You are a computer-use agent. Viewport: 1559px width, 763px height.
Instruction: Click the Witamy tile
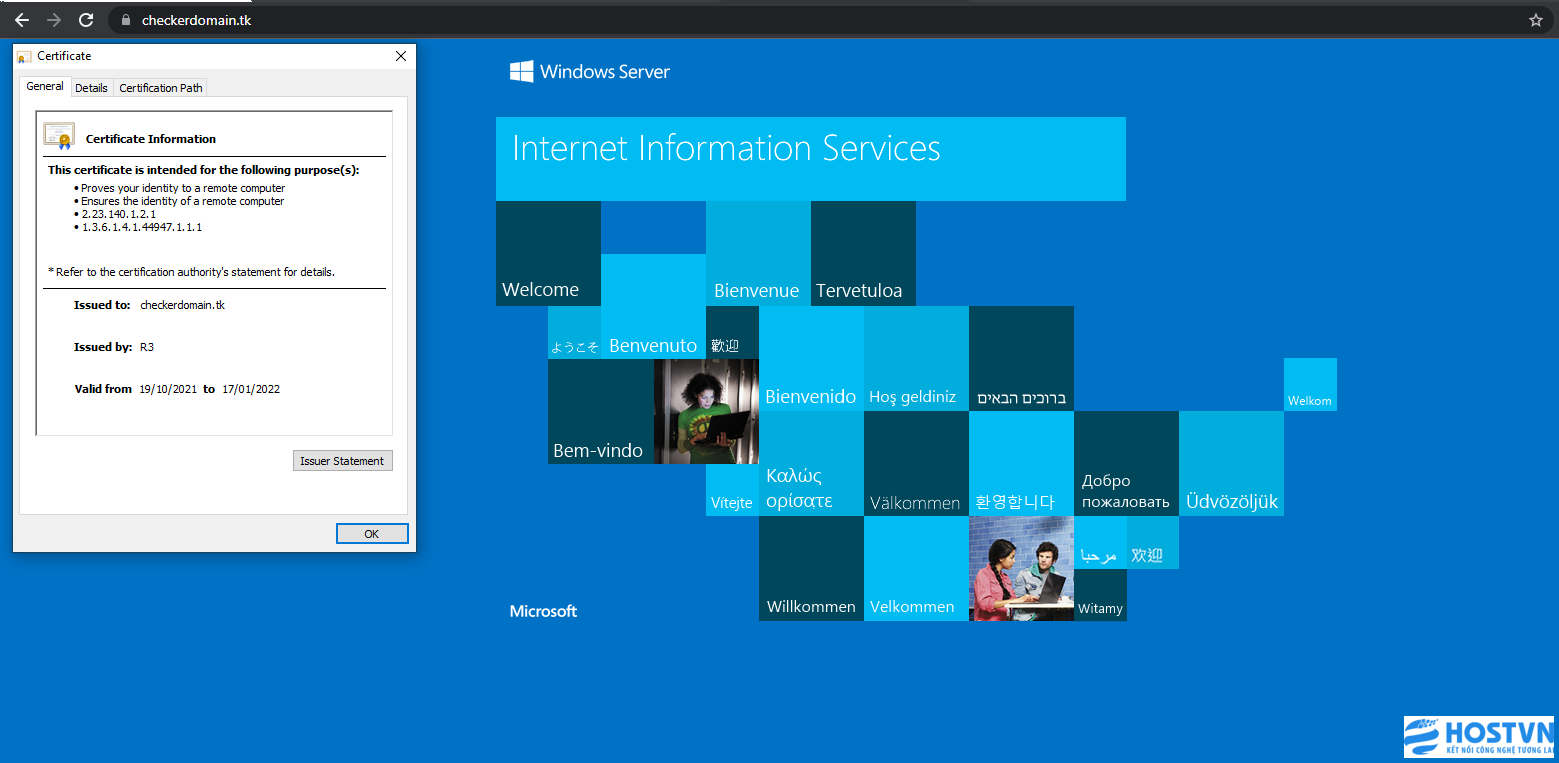click(1100, 595)
